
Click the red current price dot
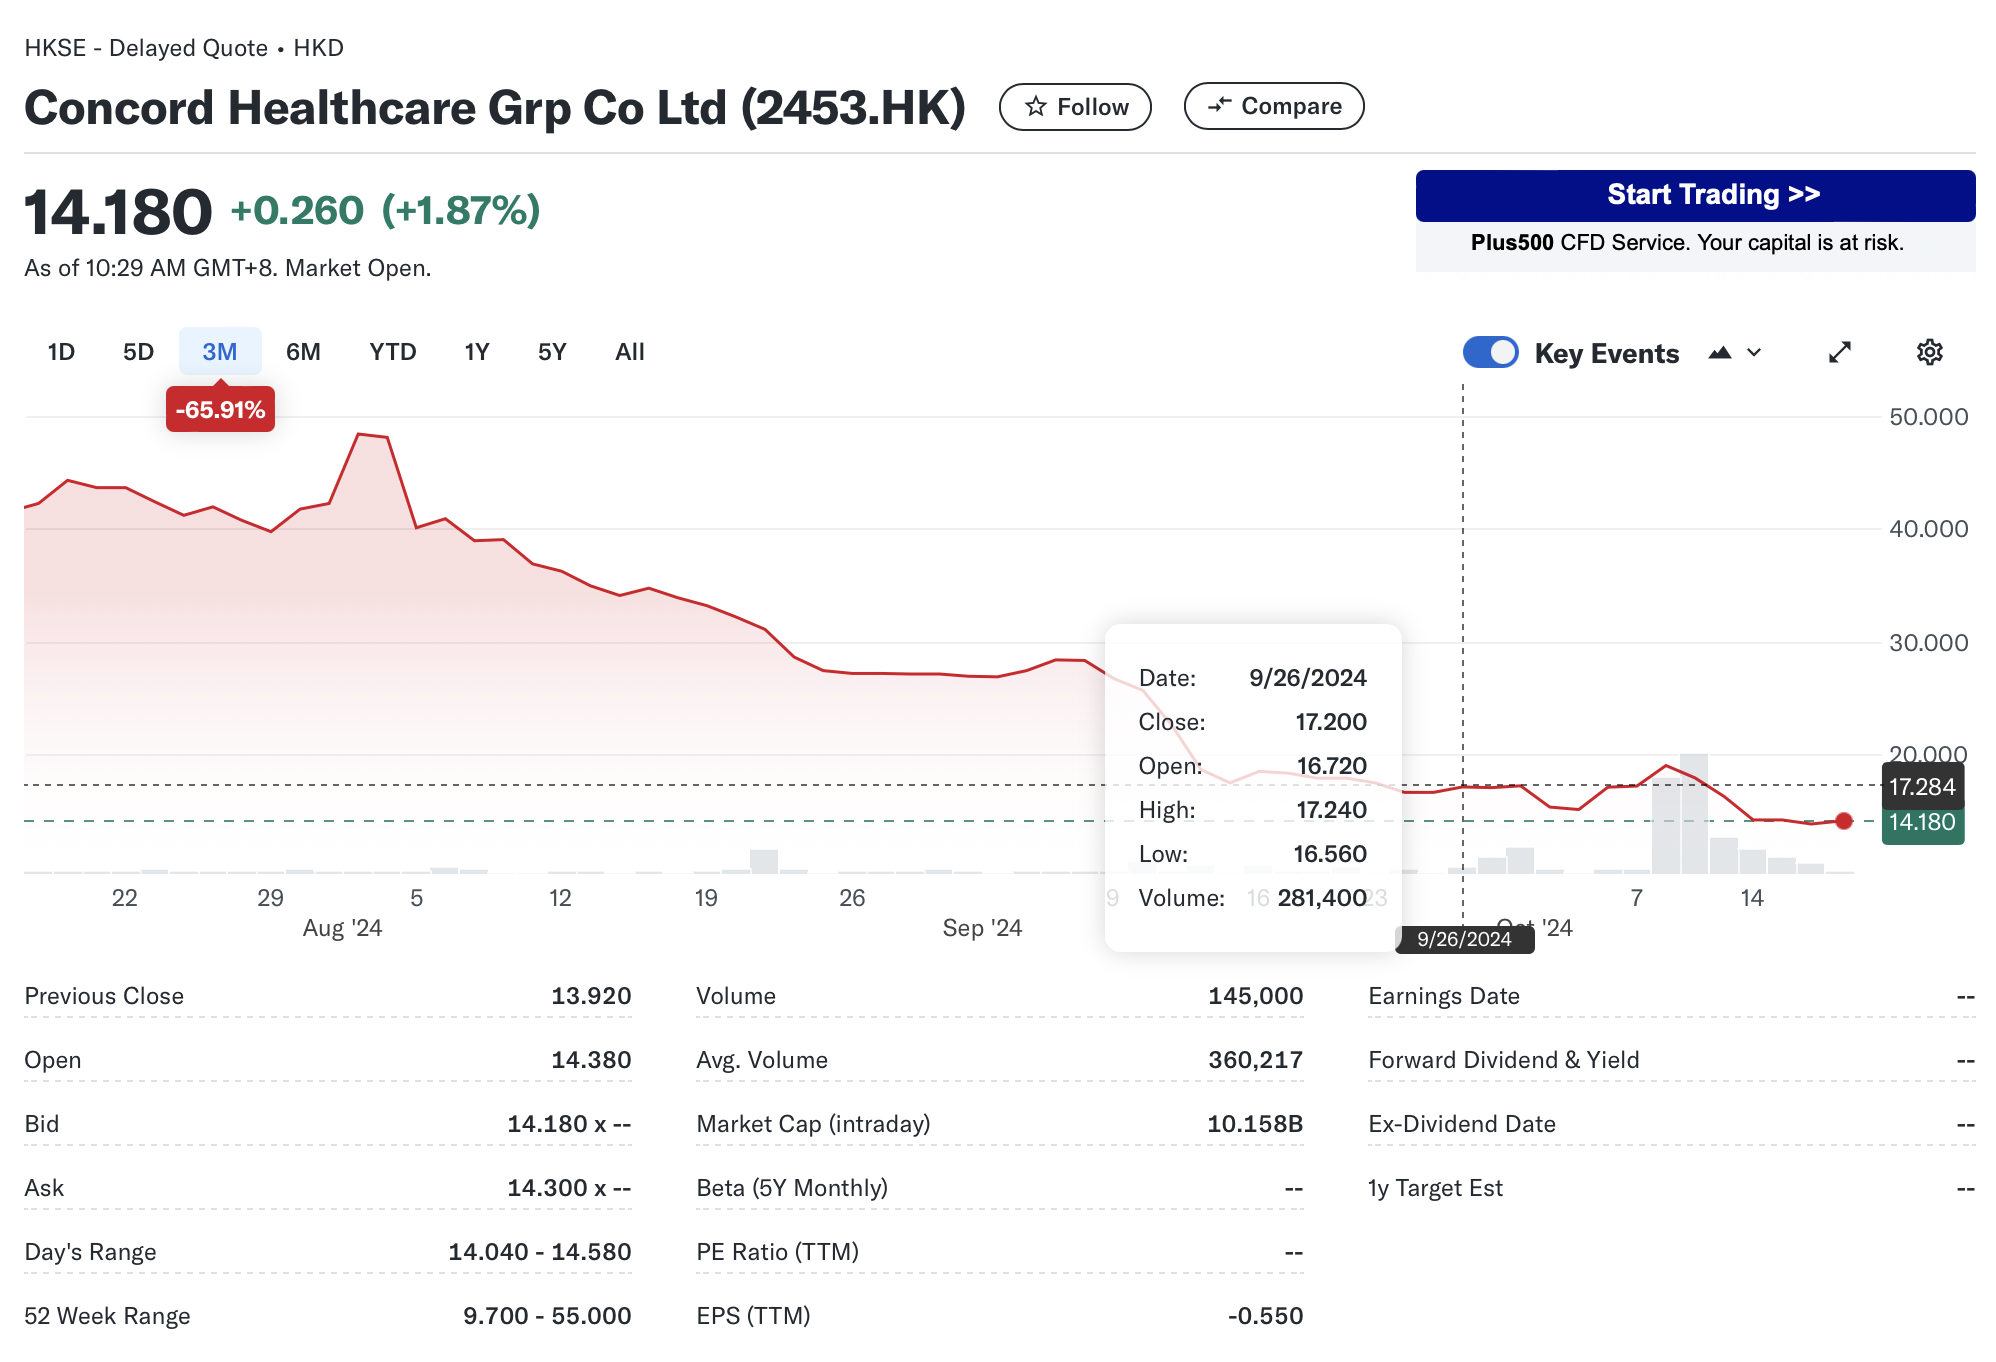click(x=1844, y=821)
